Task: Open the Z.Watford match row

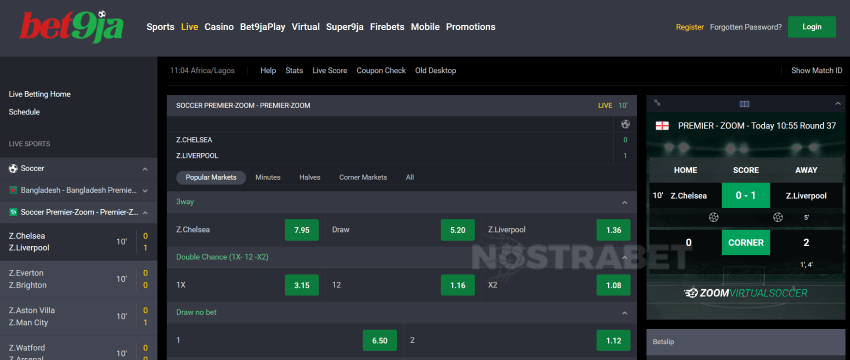Action: pyautogui.click(x=79, y=349)
